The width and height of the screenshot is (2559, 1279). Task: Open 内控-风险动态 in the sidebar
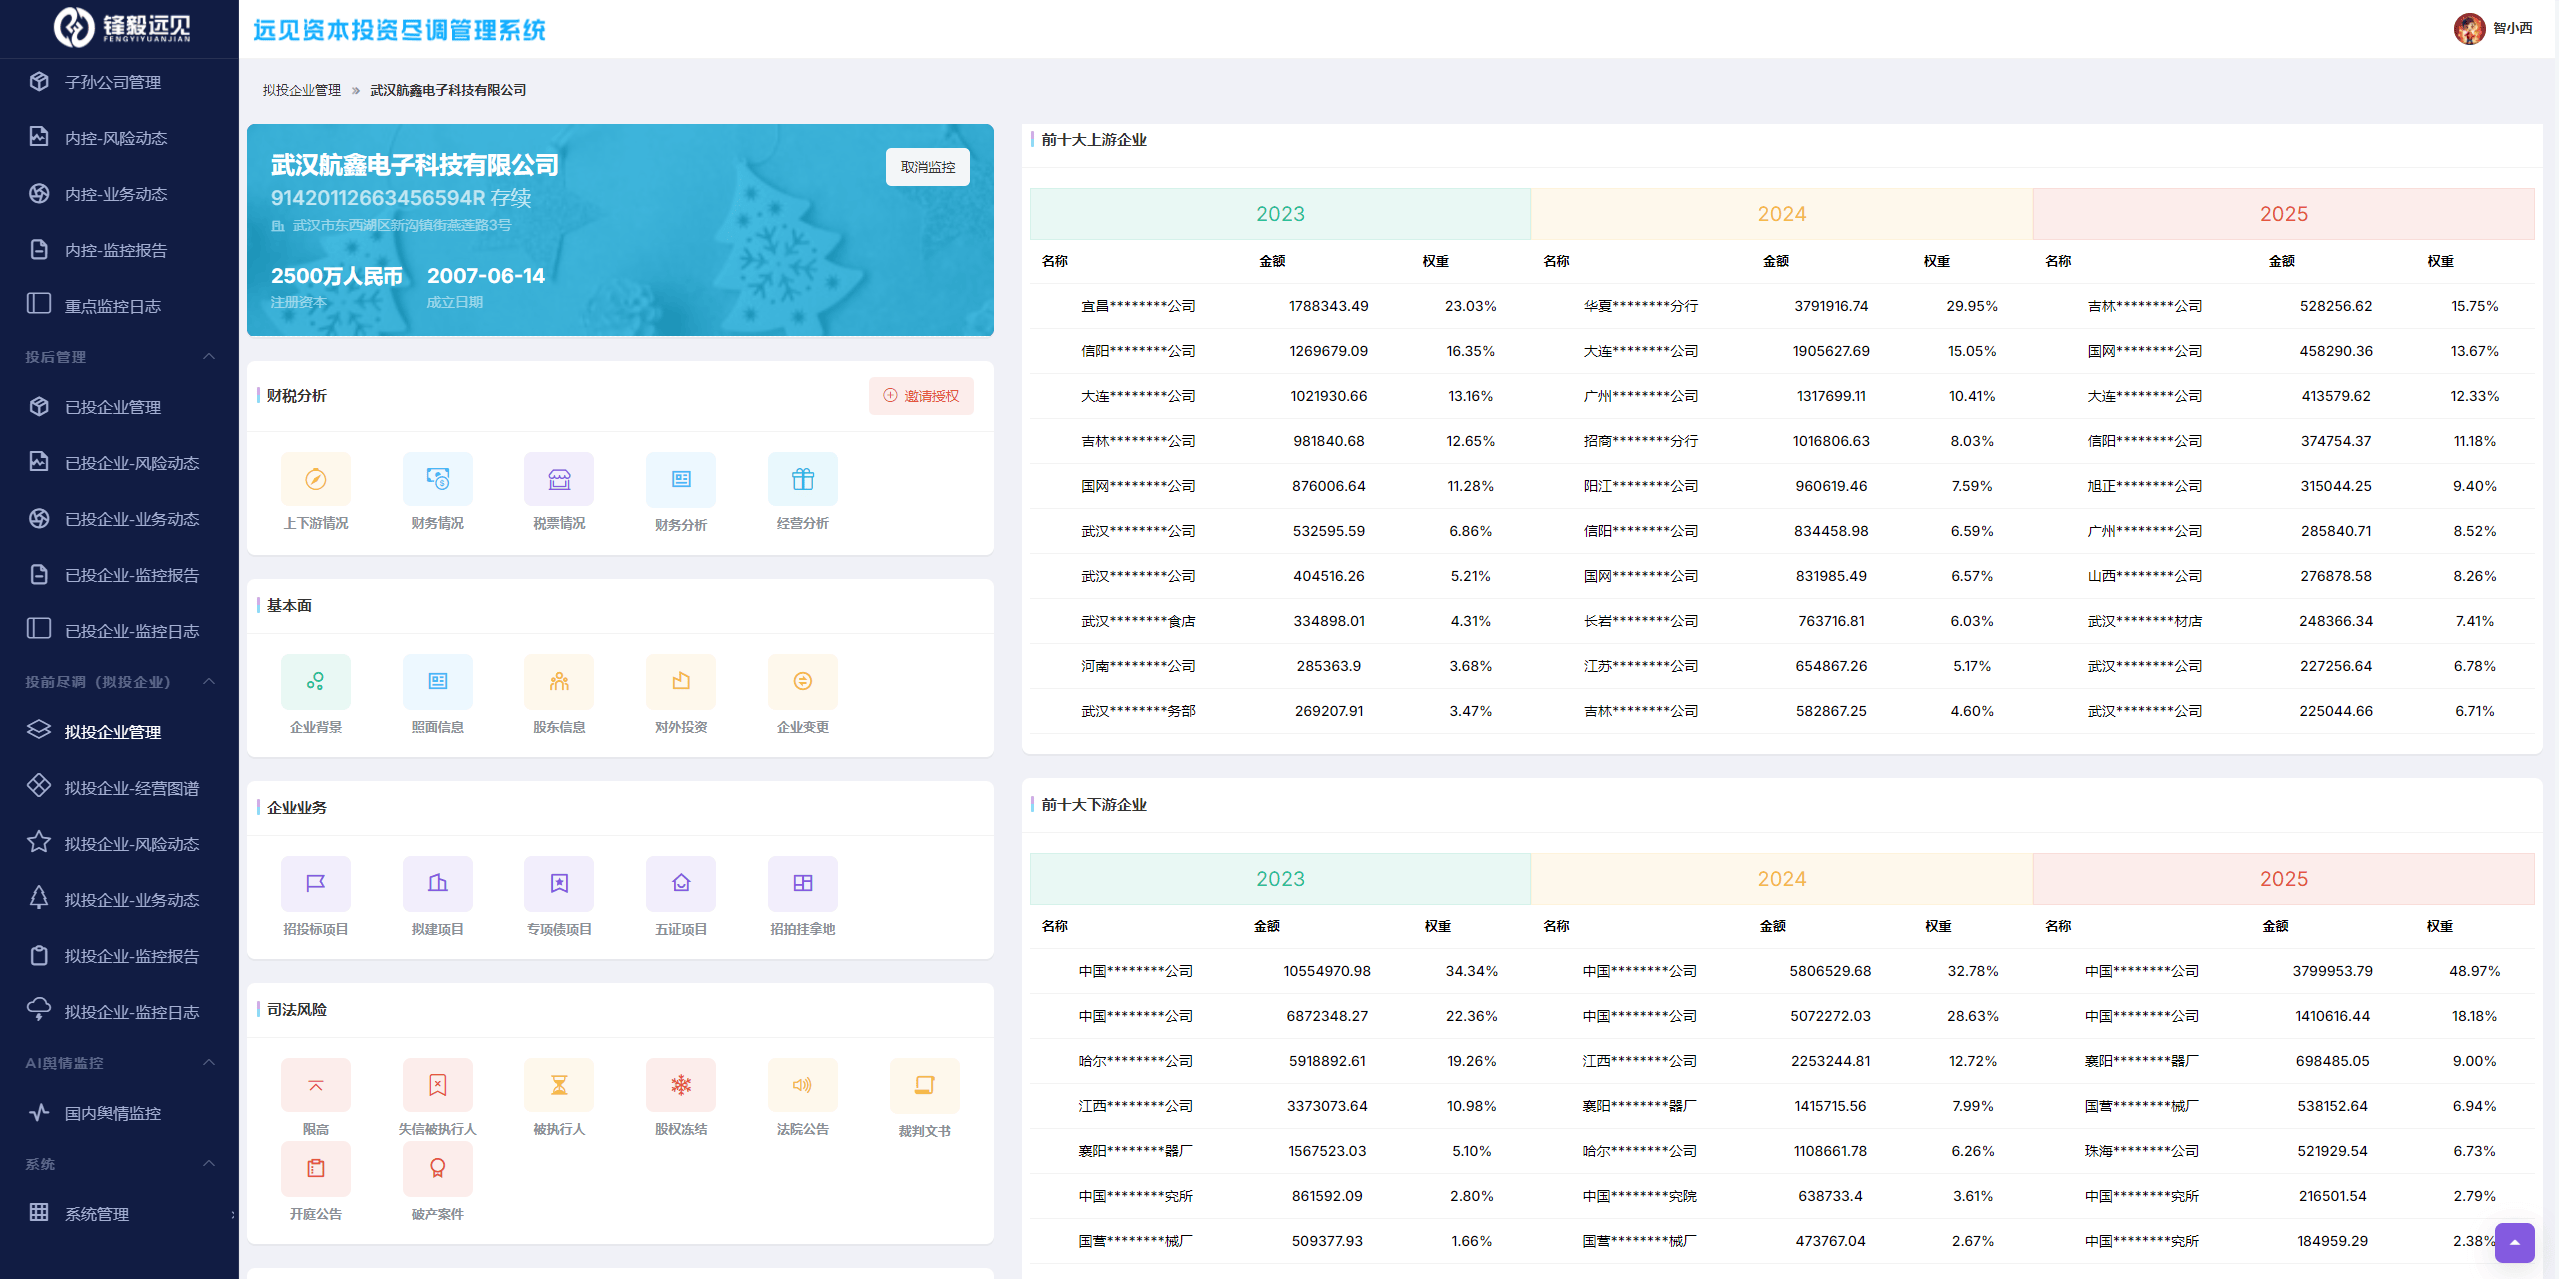coord(116,138)
